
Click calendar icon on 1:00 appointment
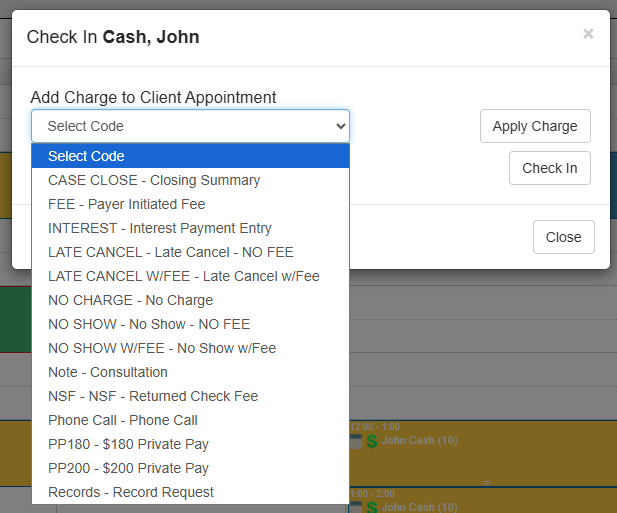point(356,507)
